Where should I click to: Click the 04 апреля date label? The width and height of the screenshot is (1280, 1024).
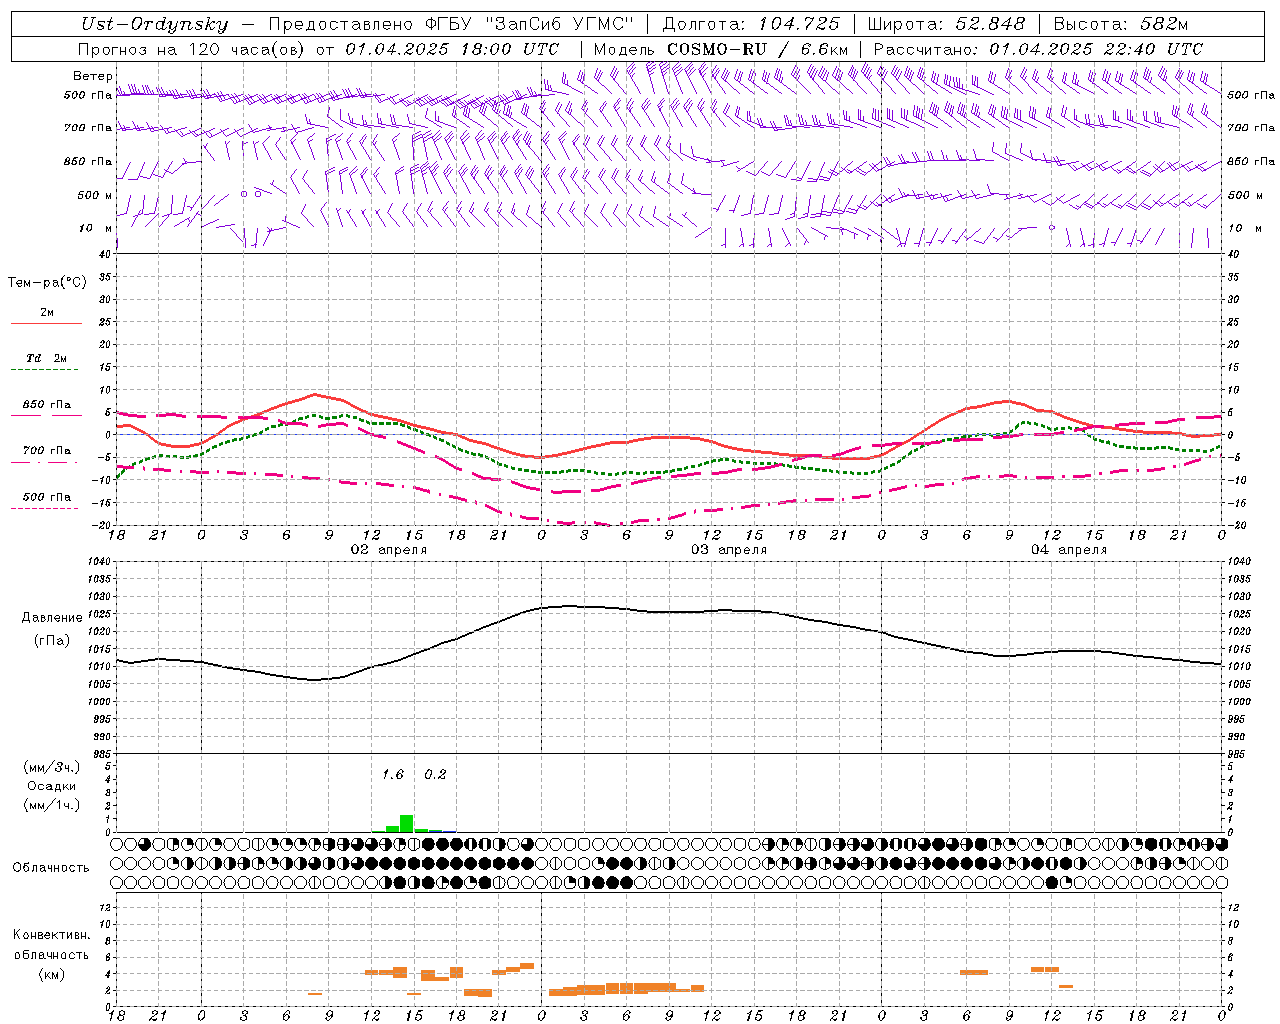(1069, 550)
